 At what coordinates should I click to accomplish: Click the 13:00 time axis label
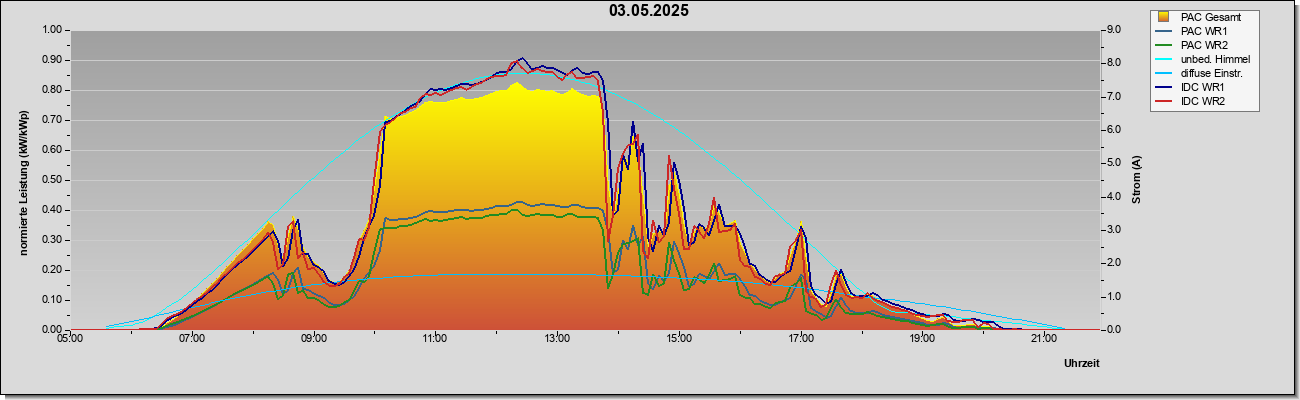coord(557,339)
